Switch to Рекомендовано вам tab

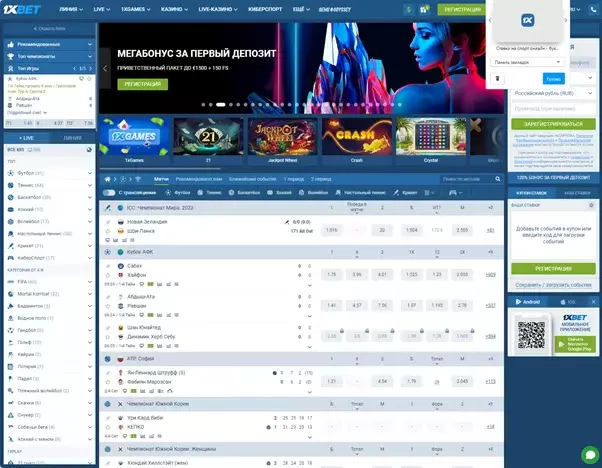pos(199,179)
